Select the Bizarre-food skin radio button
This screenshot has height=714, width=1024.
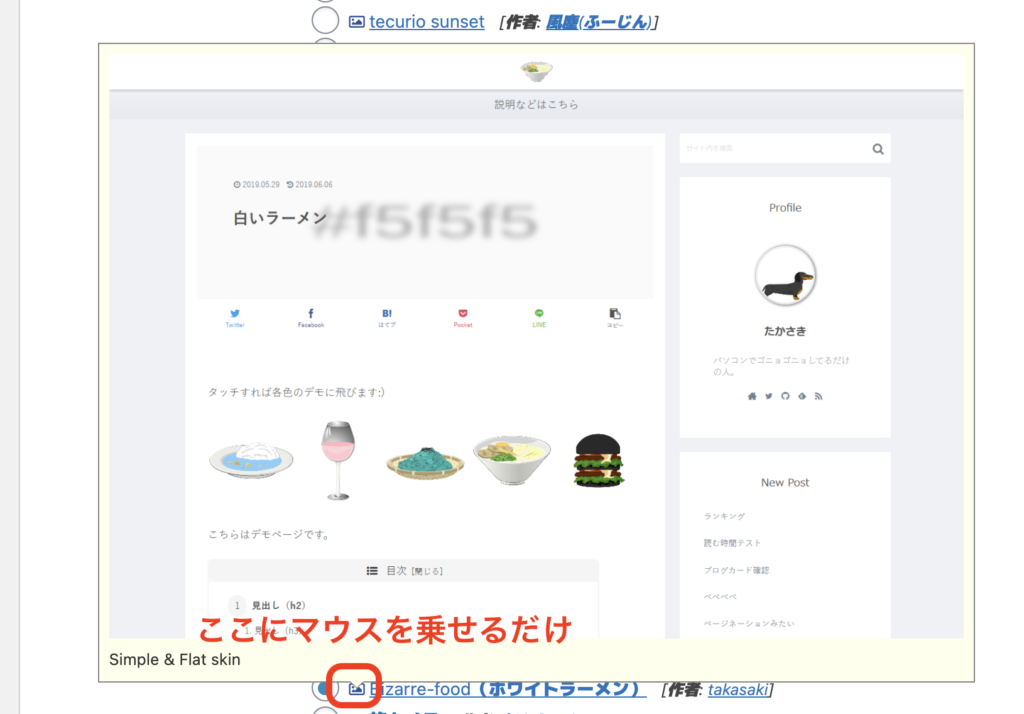[x=325, y=688]
